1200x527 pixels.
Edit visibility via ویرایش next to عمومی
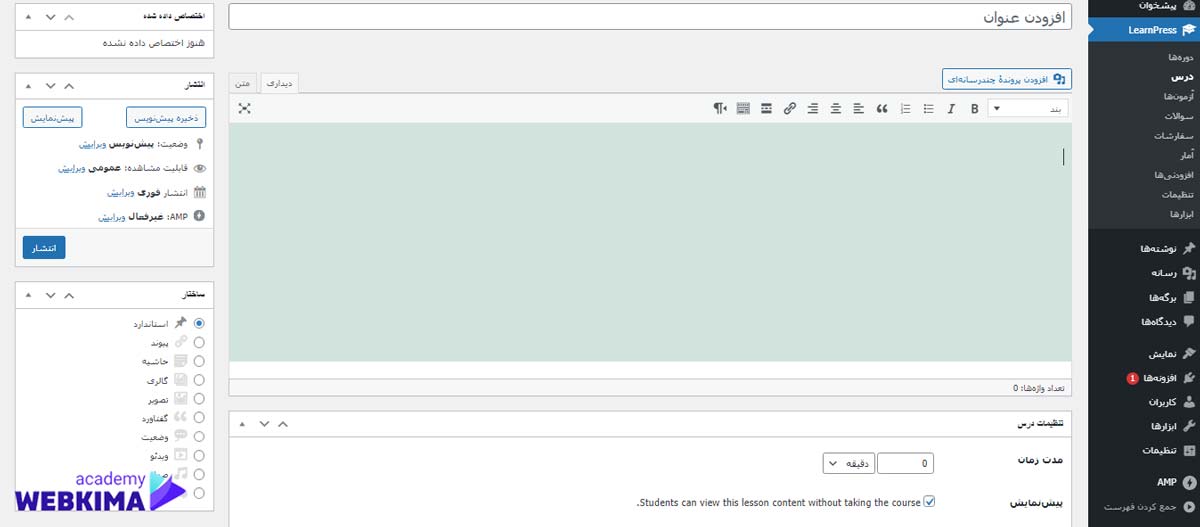72,168
